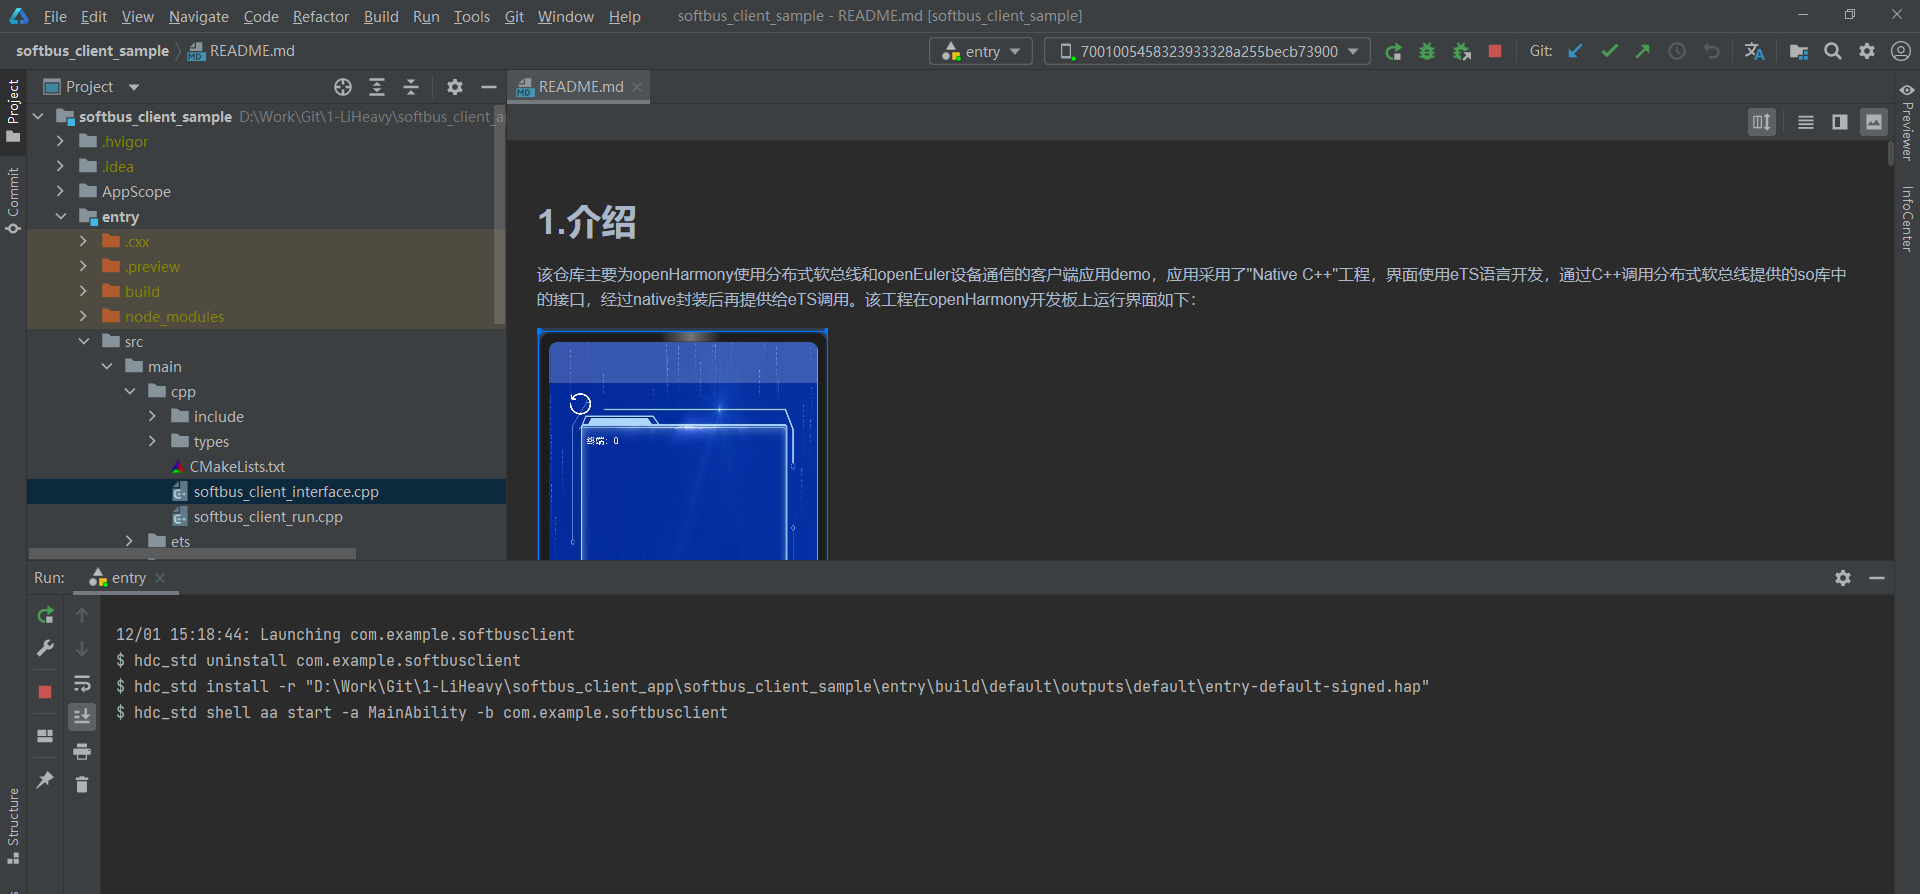Viewport: 1920px width, 894px height.
Task: Stop the running app using top toolbar stop icon
Action: [1495, 52]
